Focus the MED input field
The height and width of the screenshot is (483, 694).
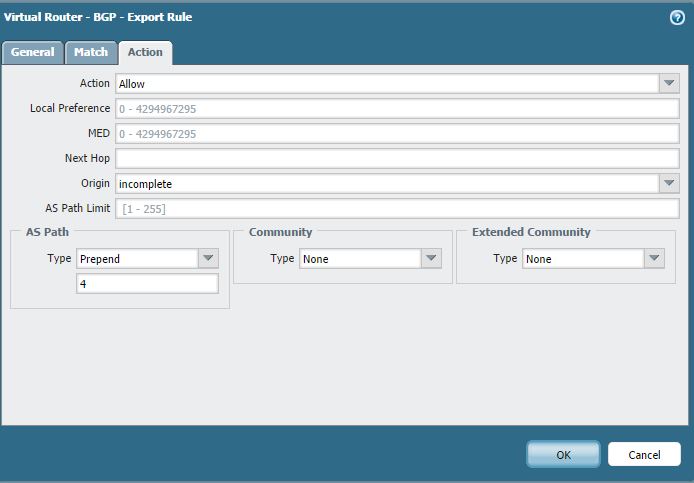[x=397, y=134]
